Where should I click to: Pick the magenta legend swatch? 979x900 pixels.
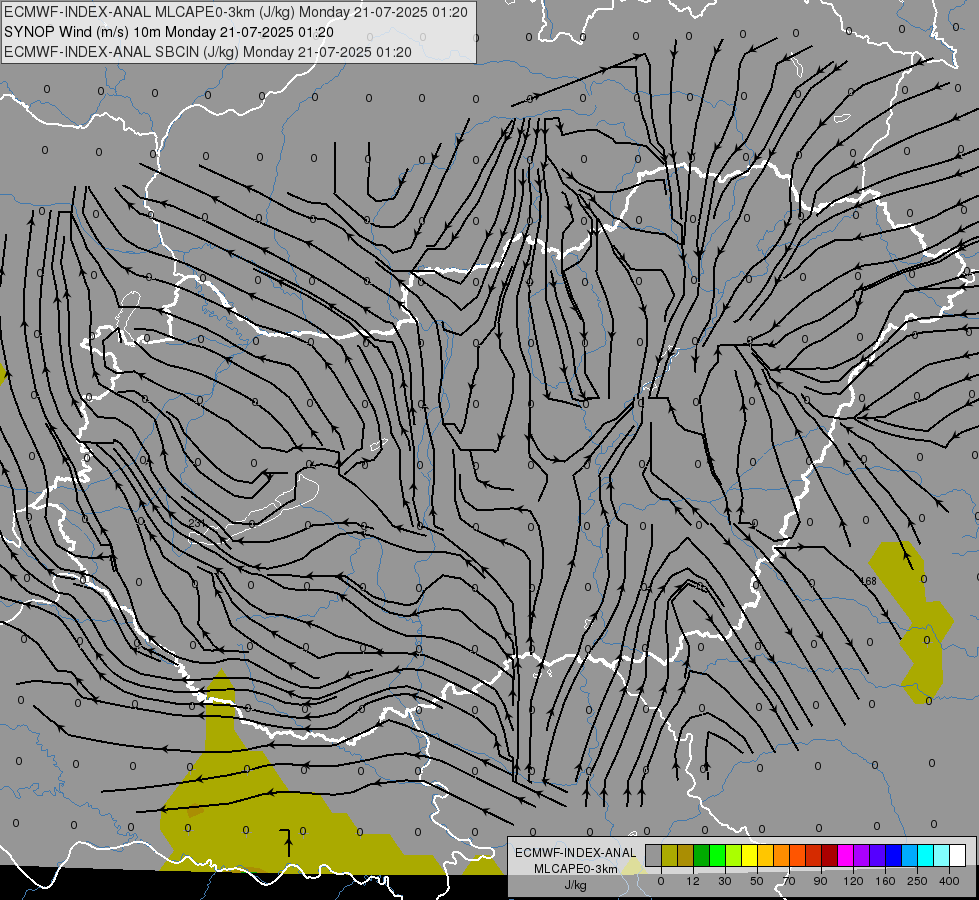845,855
